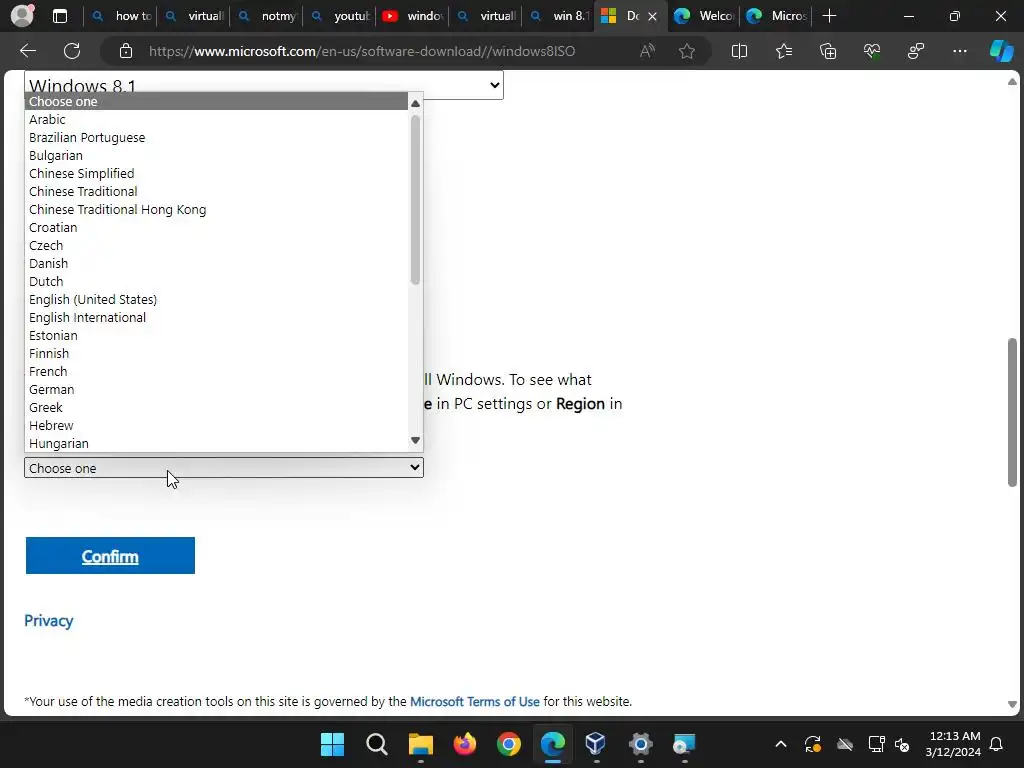Open File Explorer from taskbar
Screen dimensions: 1024x768
421,744
